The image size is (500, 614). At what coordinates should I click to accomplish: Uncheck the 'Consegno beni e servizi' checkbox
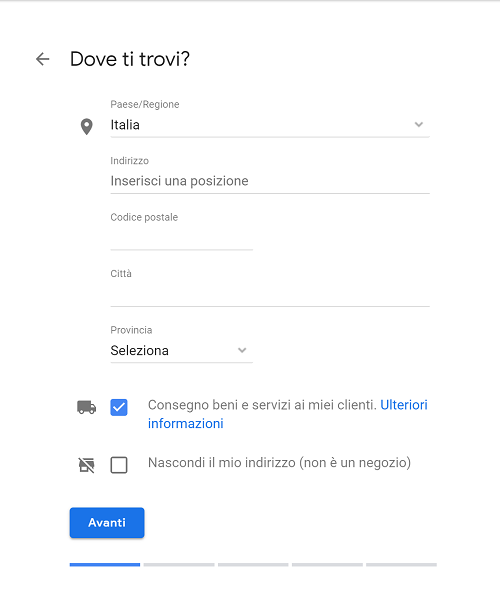tap(119, 407)
